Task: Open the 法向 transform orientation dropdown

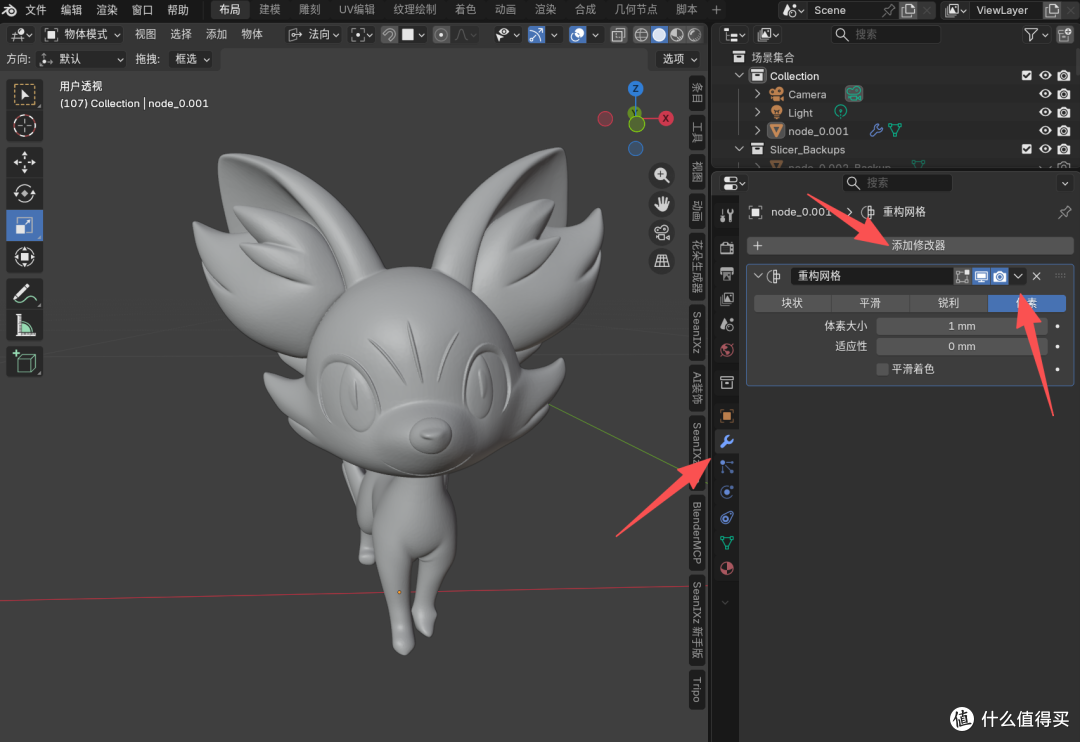Action: pos(313,34)
